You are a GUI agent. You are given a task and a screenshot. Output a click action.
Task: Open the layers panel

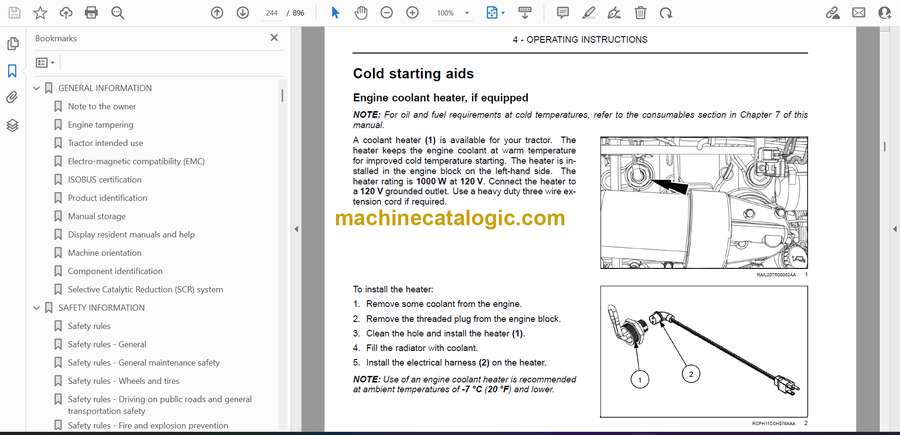(12, 126)
